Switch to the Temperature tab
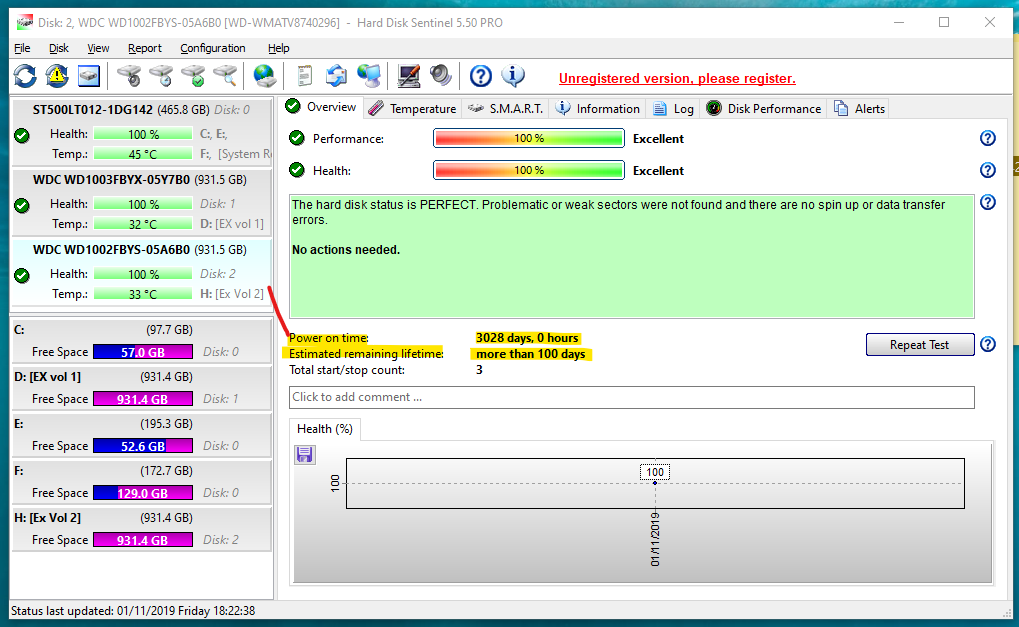Image resolution: width=1019 pixels, height=627 pixels. point(412,109)
